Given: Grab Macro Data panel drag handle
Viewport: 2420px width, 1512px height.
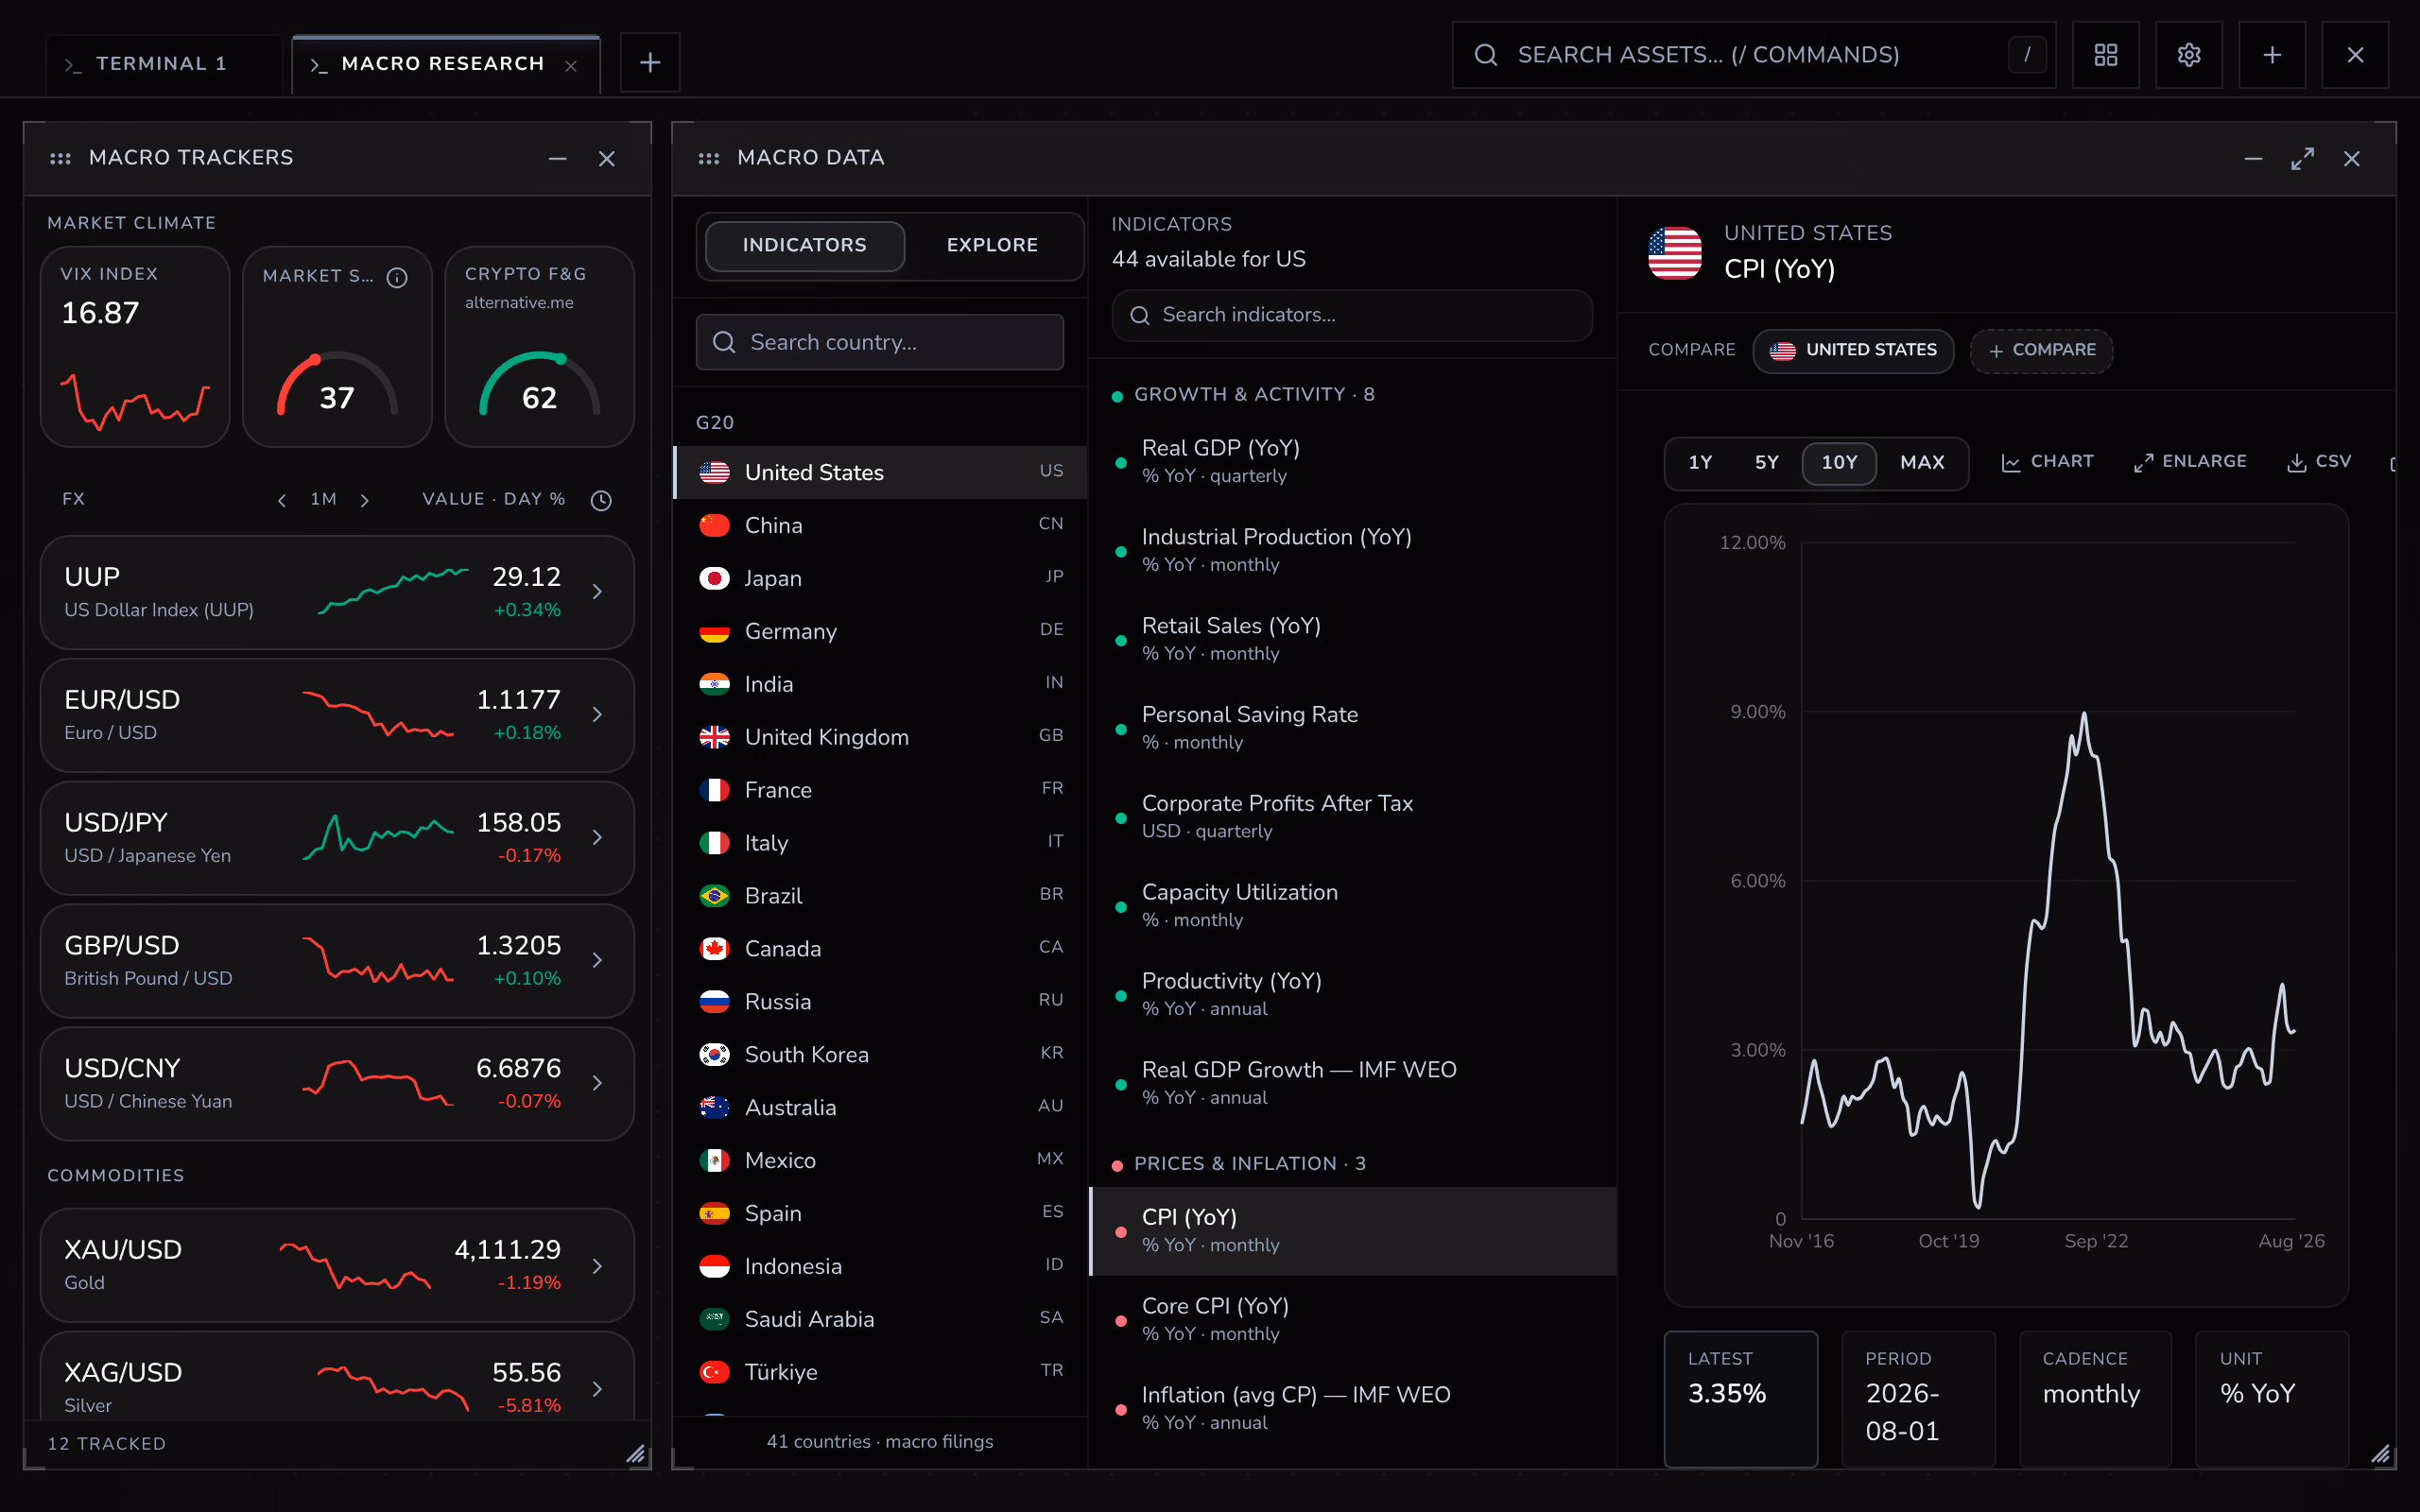Looking at the screenshot, I should pyautogui.click(x=708, y=158).
